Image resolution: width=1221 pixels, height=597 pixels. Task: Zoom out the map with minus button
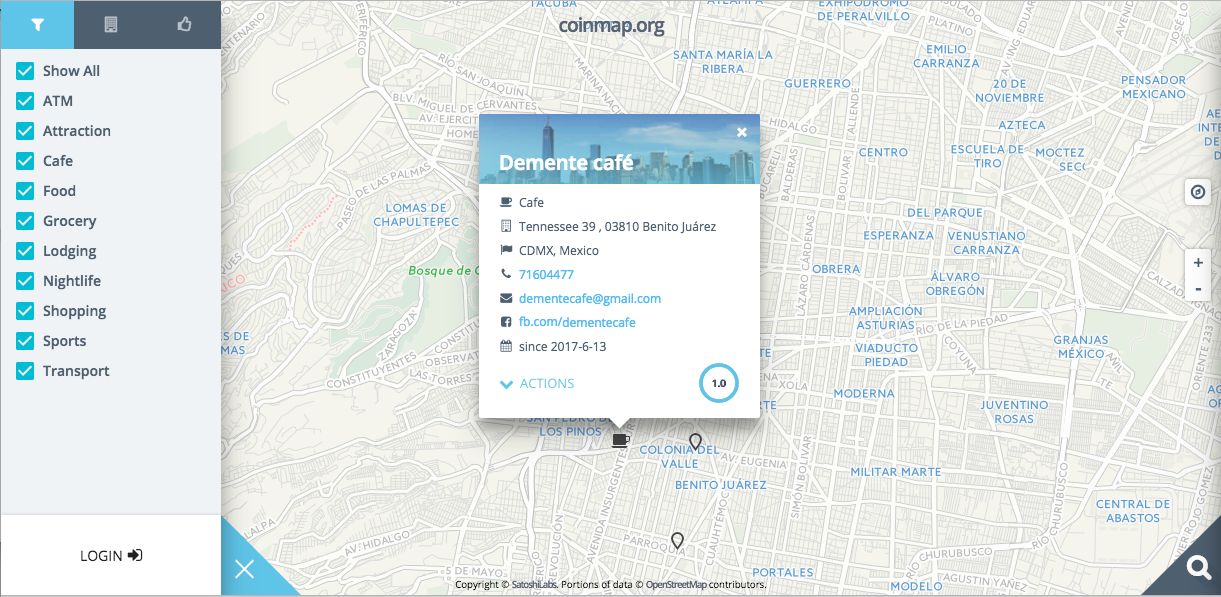coord(1197,289)
